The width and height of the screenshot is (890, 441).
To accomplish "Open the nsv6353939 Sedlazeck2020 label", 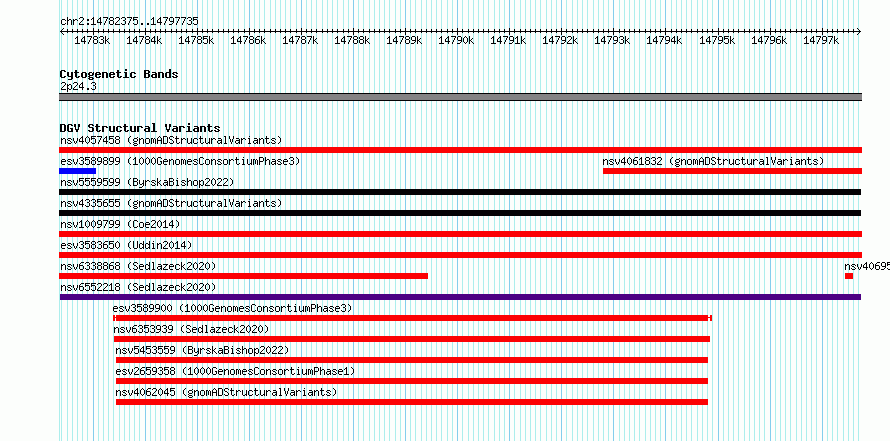I will tap(191, 329).
